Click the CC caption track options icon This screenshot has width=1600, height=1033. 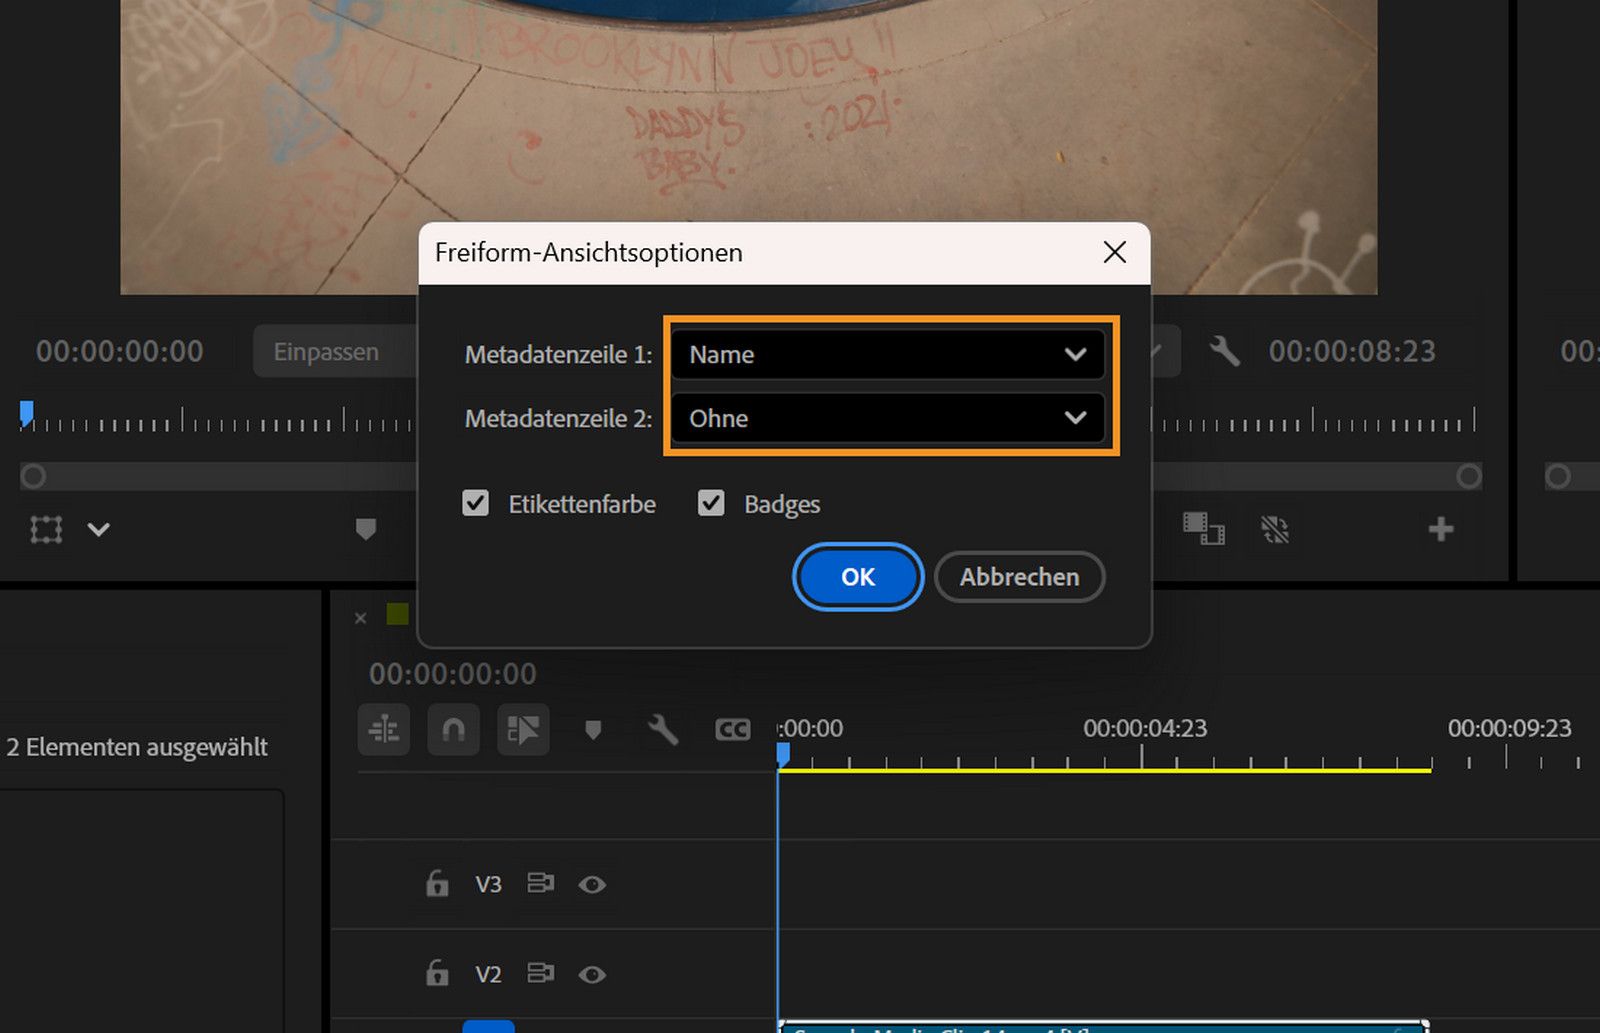[733, 730]
